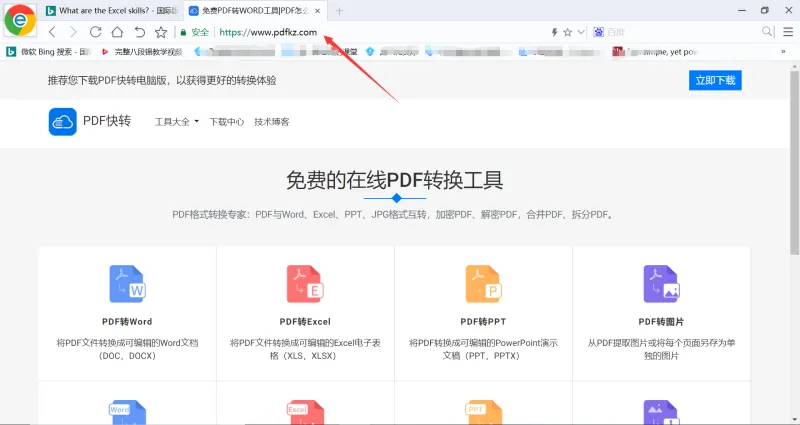Viewport: 800px width, 425px height.
Task: Click the star icon beside lightning icon
Action: (x=567, y=32)
